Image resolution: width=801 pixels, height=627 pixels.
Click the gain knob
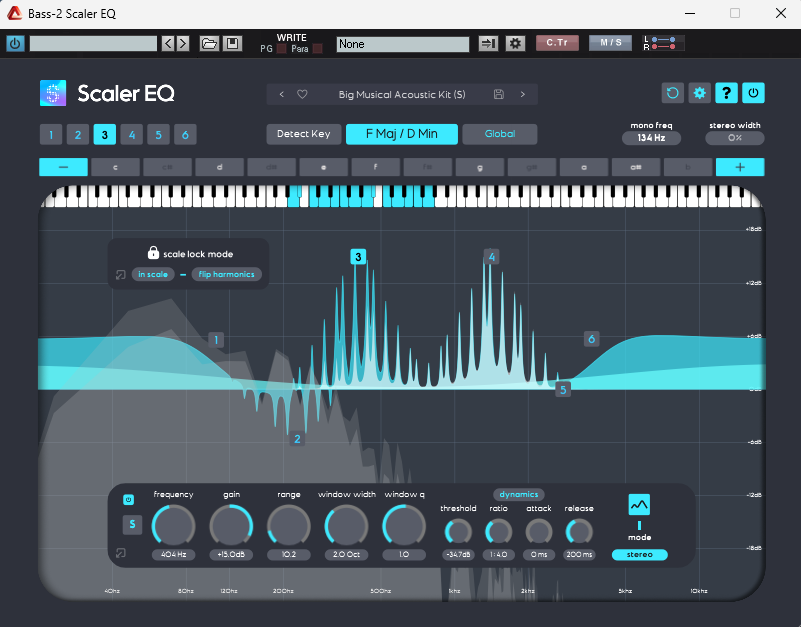[231, 526]
